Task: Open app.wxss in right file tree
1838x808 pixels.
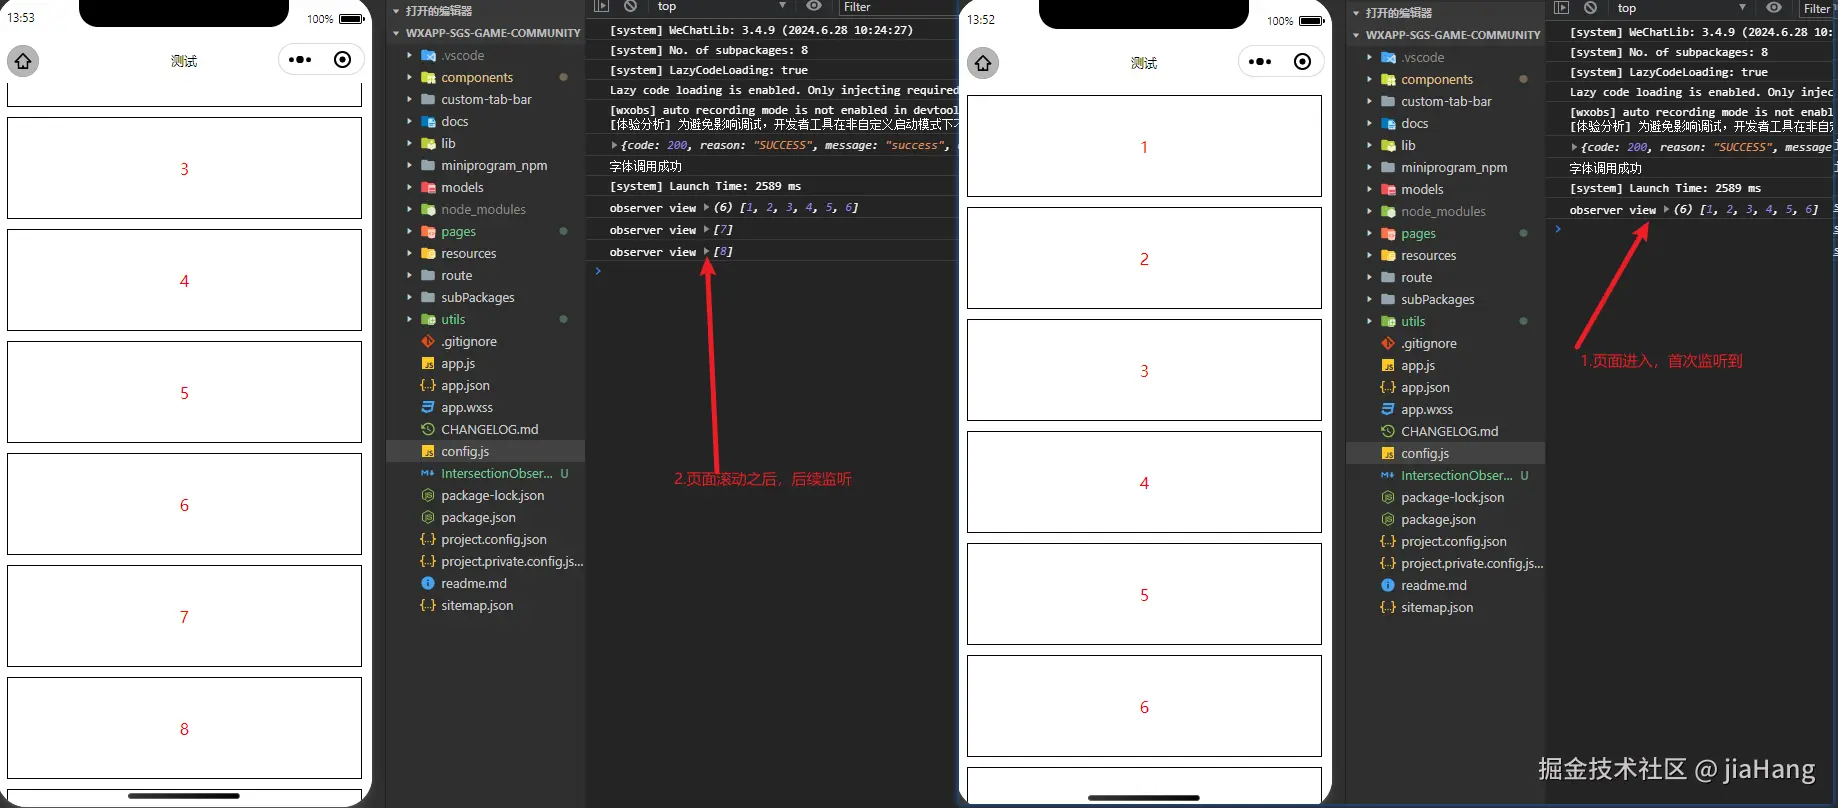Action: [x=1446, y=409]
